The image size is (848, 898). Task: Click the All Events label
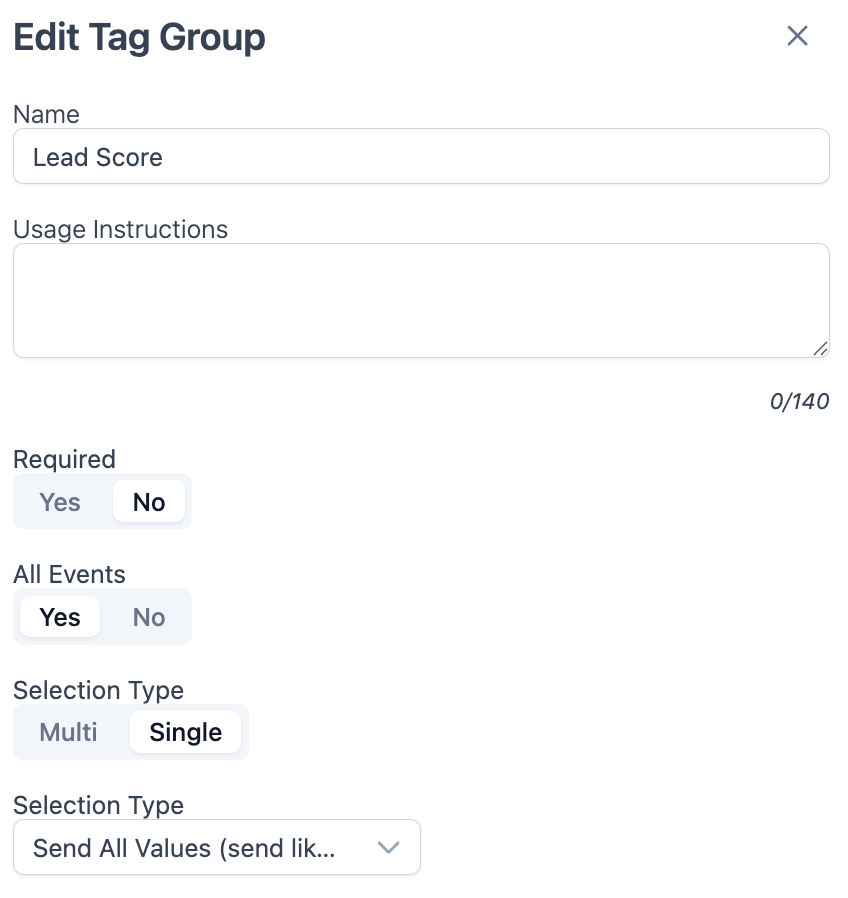pos(69,574)
